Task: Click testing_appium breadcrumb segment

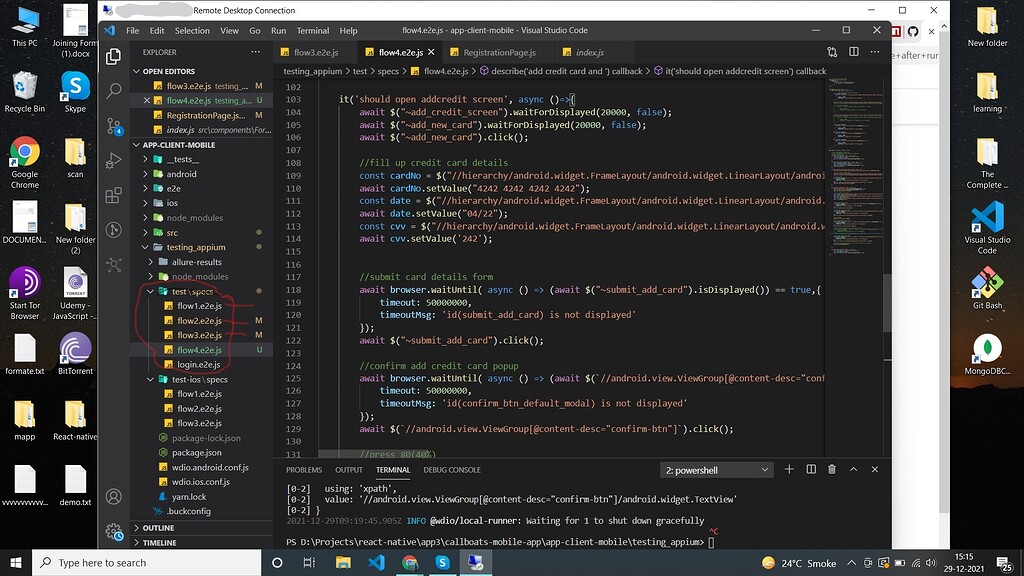Action: pyautogui.click(x=312, y=71)
